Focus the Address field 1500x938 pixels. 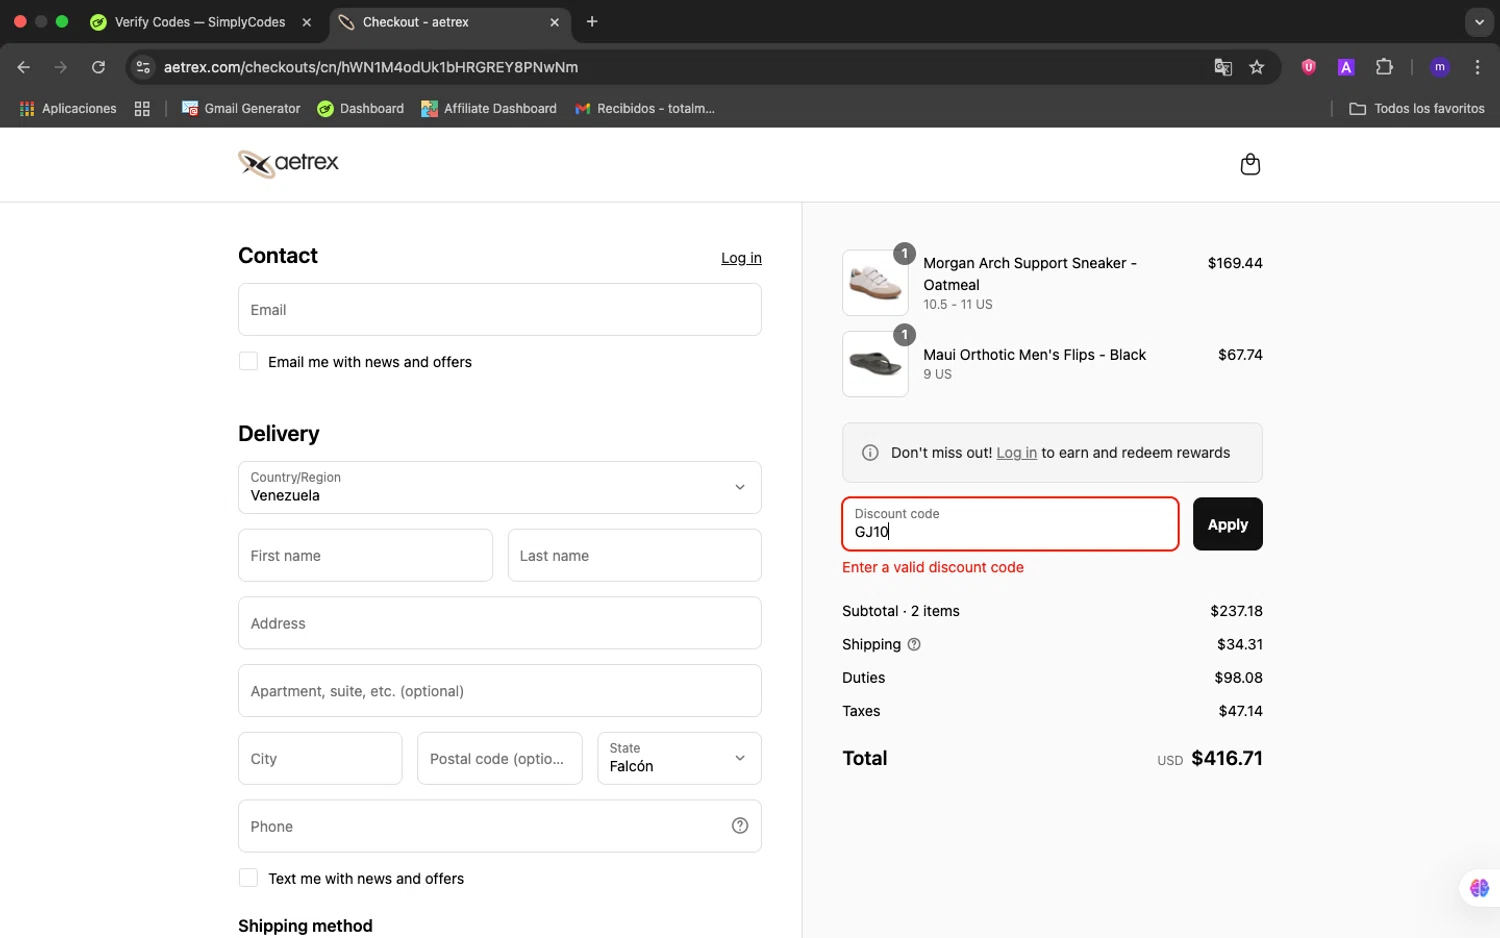[500, 623]
